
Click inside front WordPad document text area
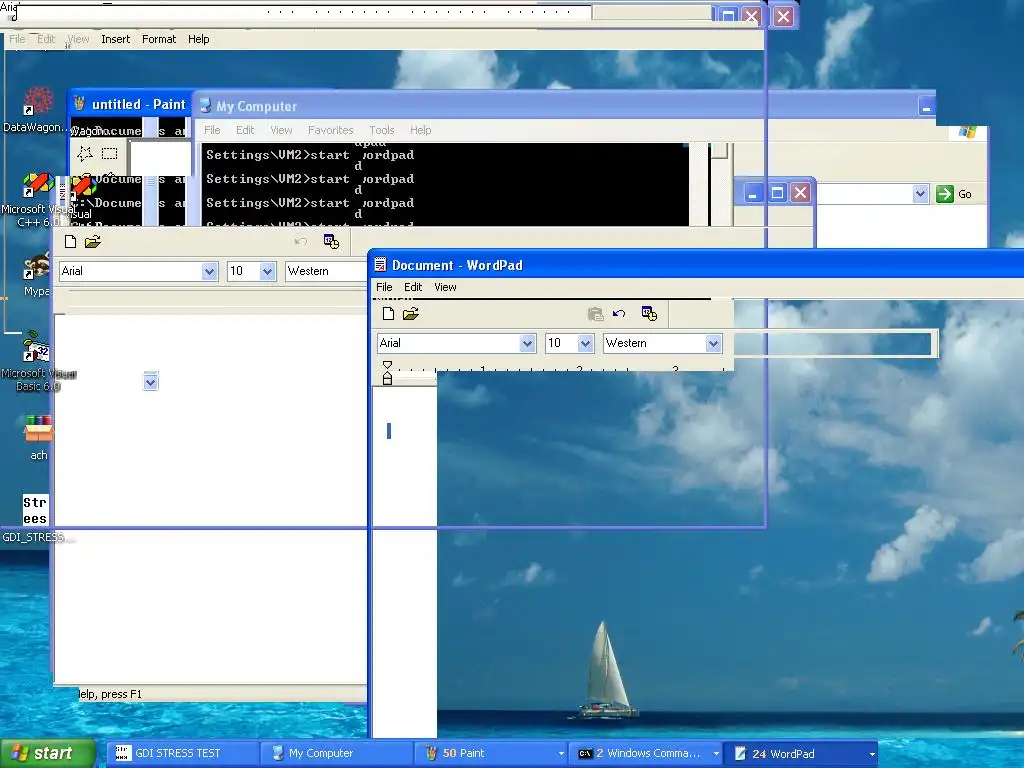click(x=404, y=562)
